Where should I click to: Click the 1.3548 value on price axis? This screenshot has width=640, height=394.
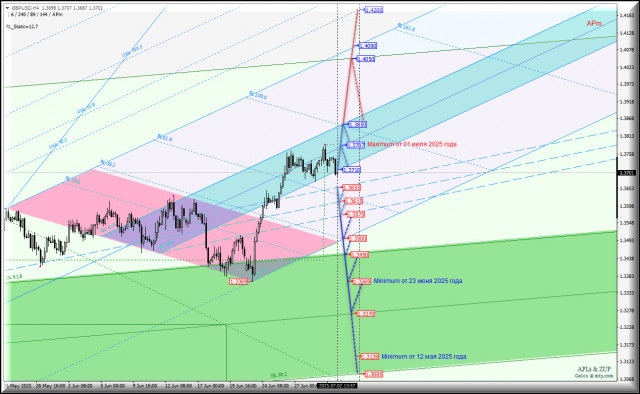[627, 223]
